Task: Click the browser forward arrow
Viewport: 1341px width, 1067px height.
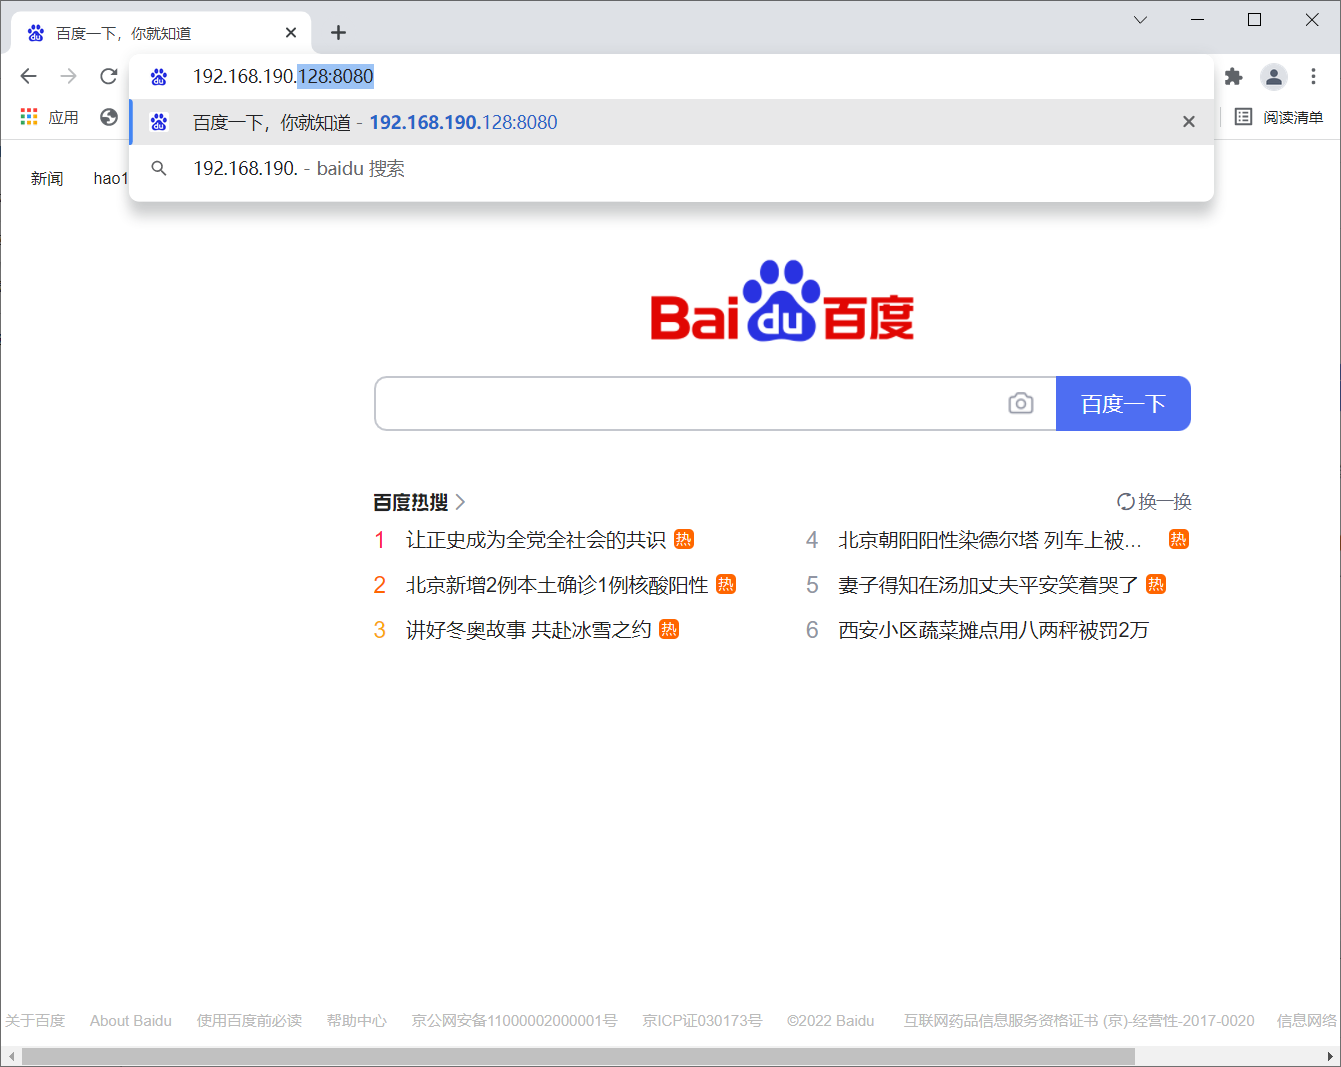Action: click(x=68, y=76)
